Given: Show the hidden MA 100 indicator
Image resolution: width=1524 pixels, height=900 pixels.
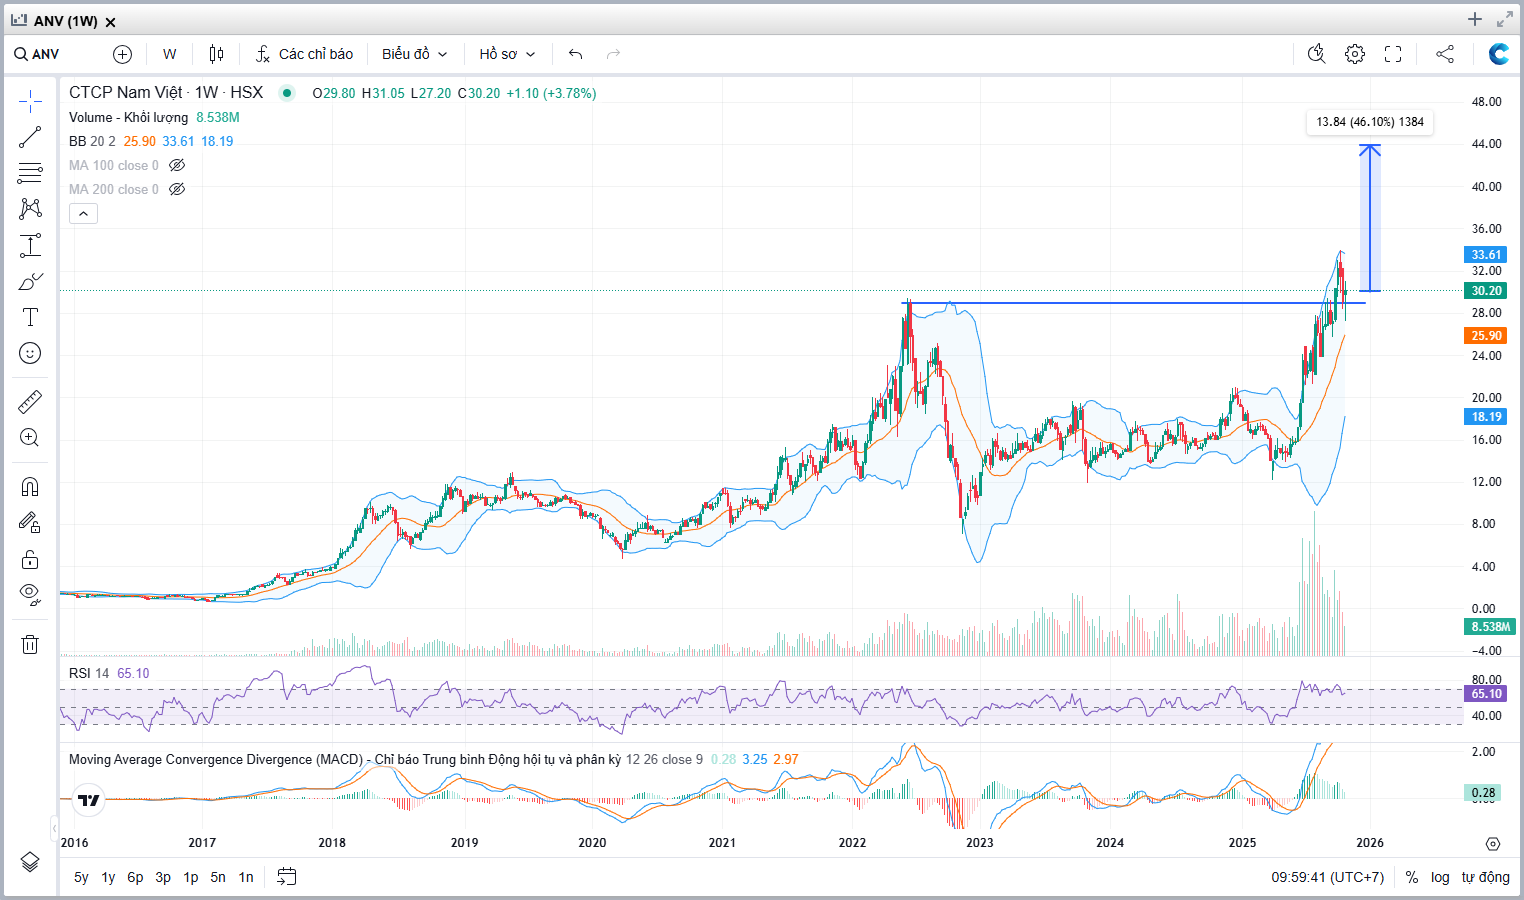Looking at the screenshot, I should point(177,165).
